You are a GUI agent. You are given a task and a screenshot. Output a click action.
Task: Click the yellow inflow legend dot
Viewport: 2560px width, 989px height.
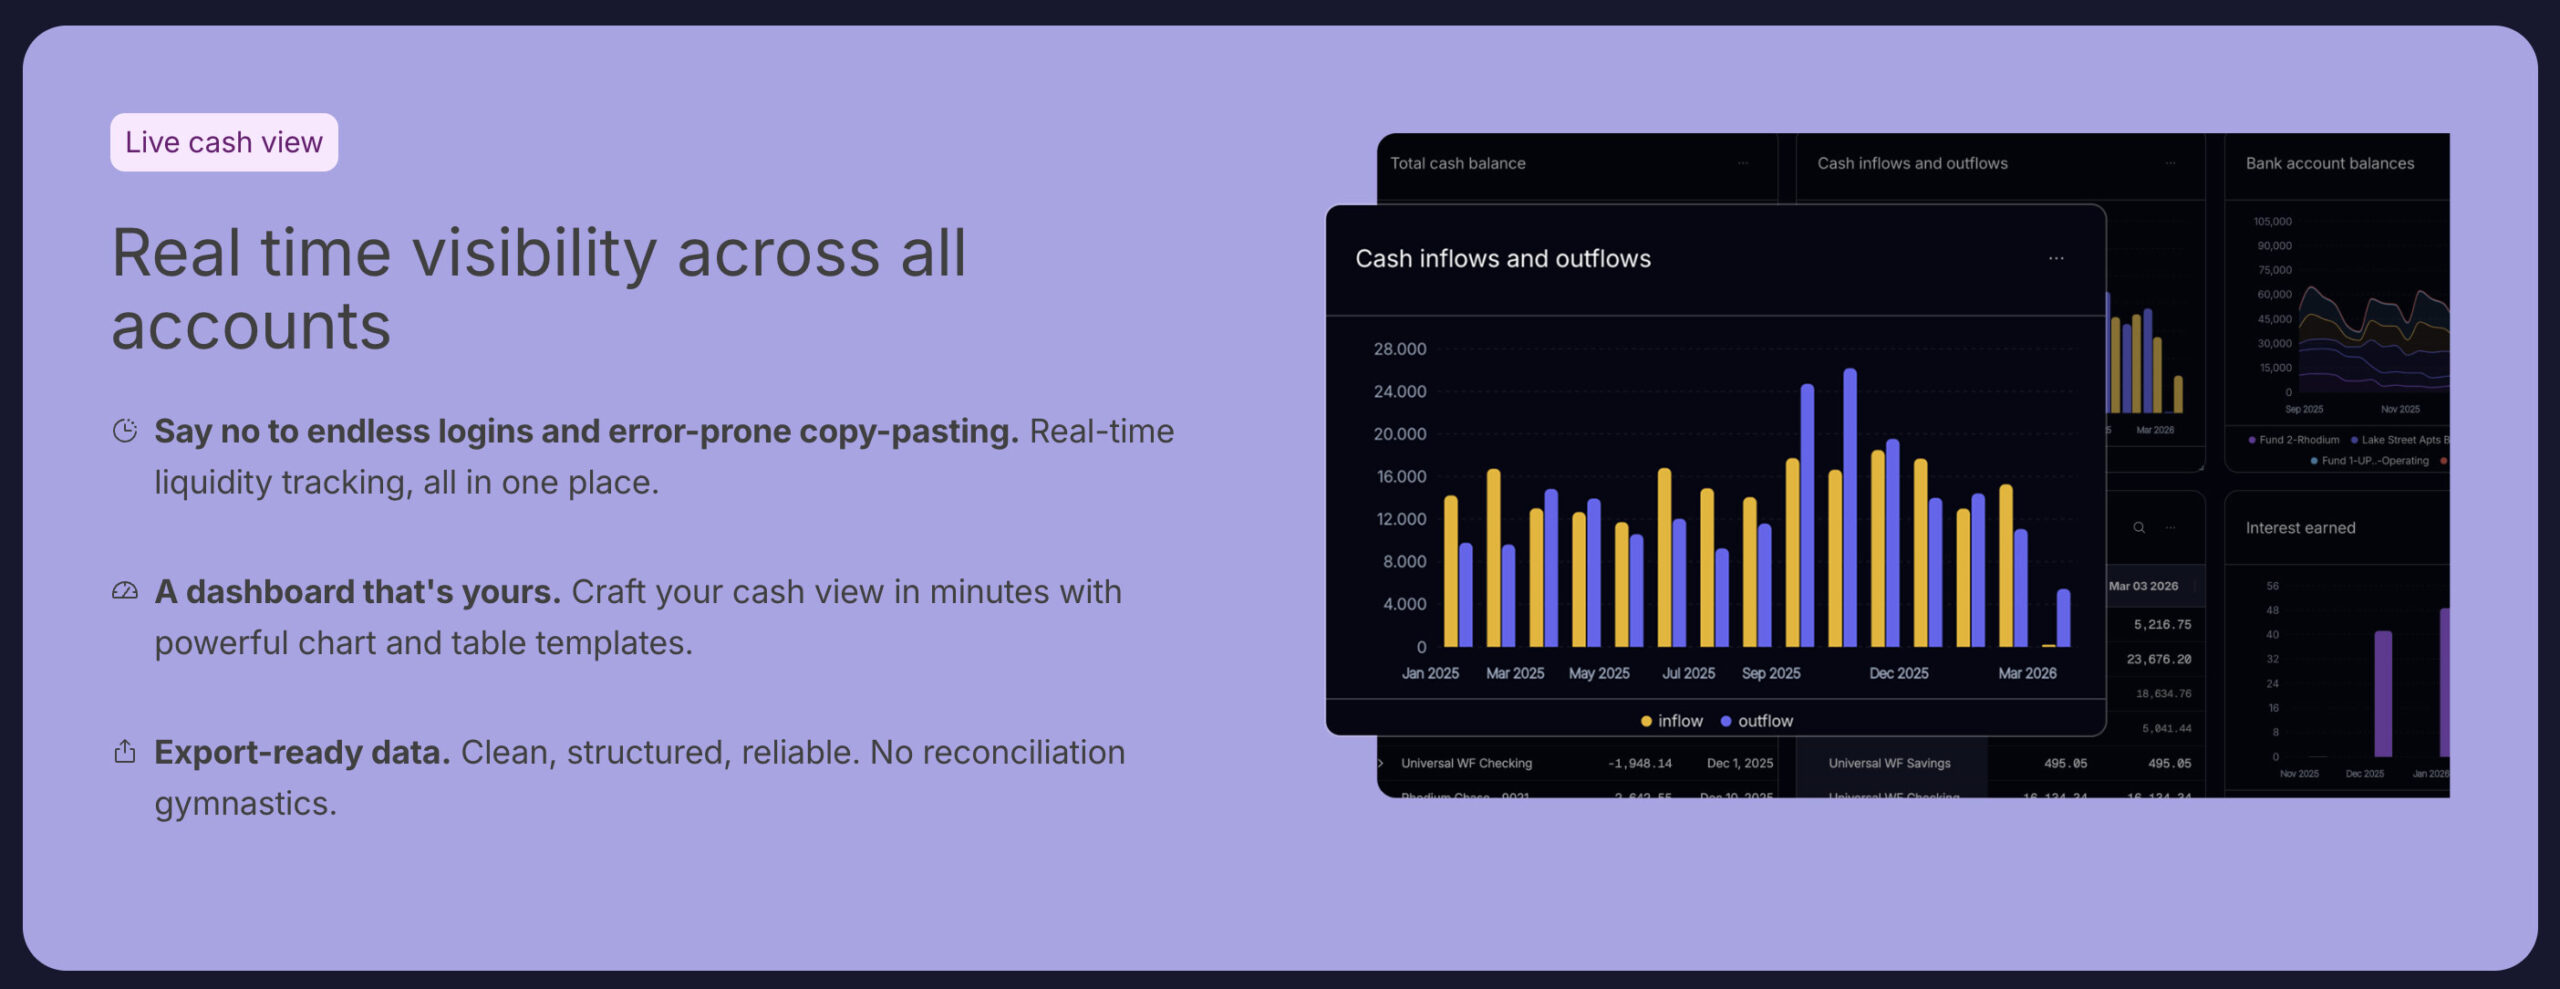coord(1646,721)
